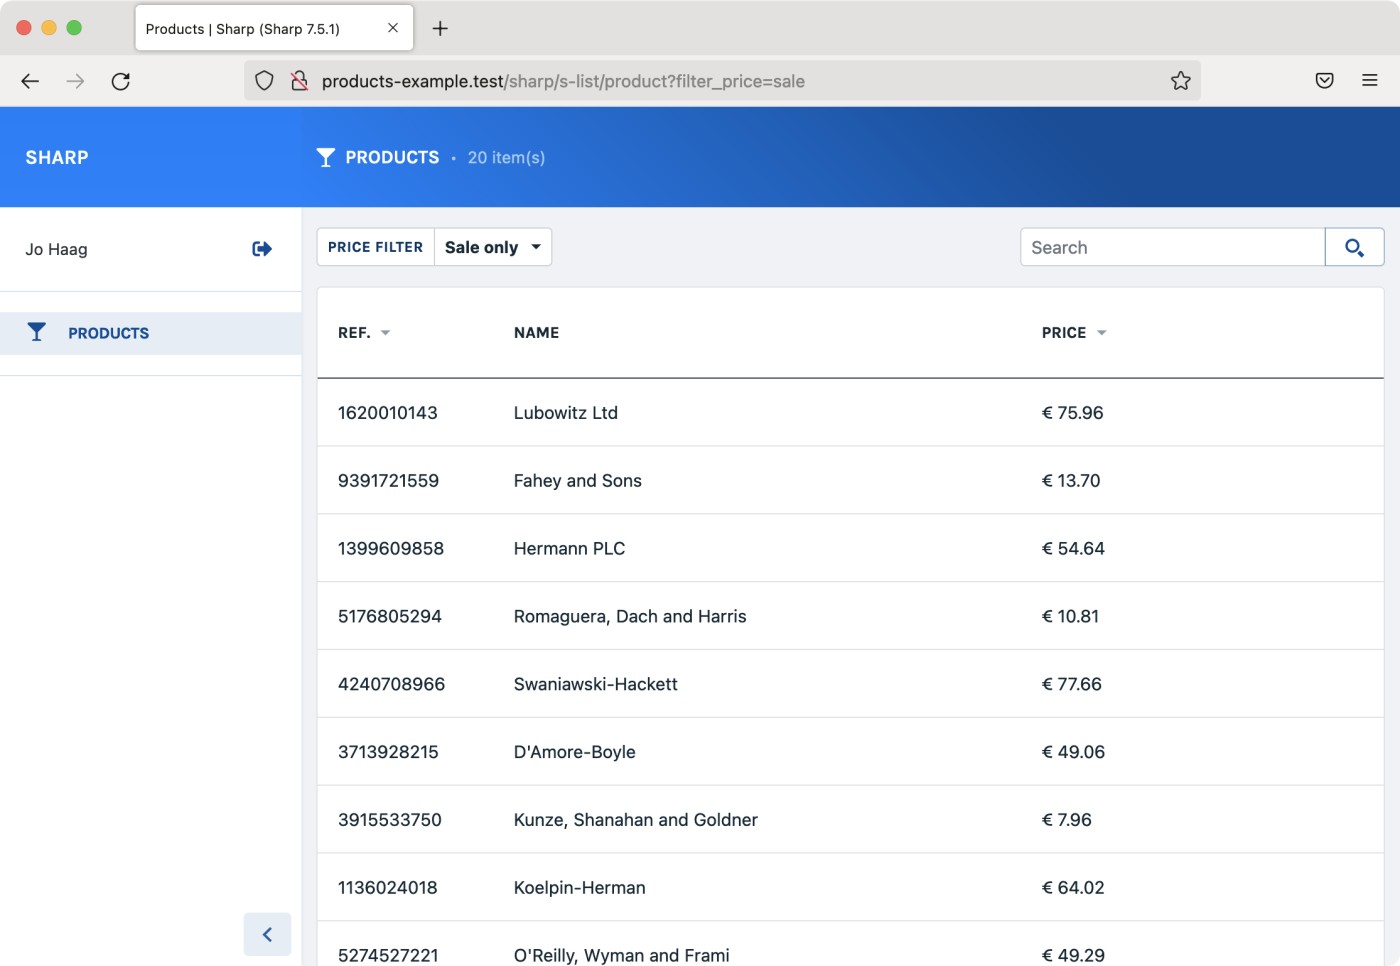Viewport: 1400px width, 966px height.
Task: Click the shield tracking protection icon
Action: pos(264,81)
